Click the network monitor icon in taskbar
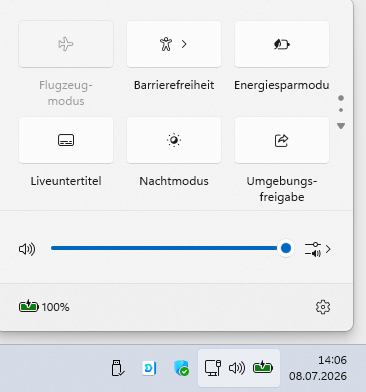 point(213,368)
